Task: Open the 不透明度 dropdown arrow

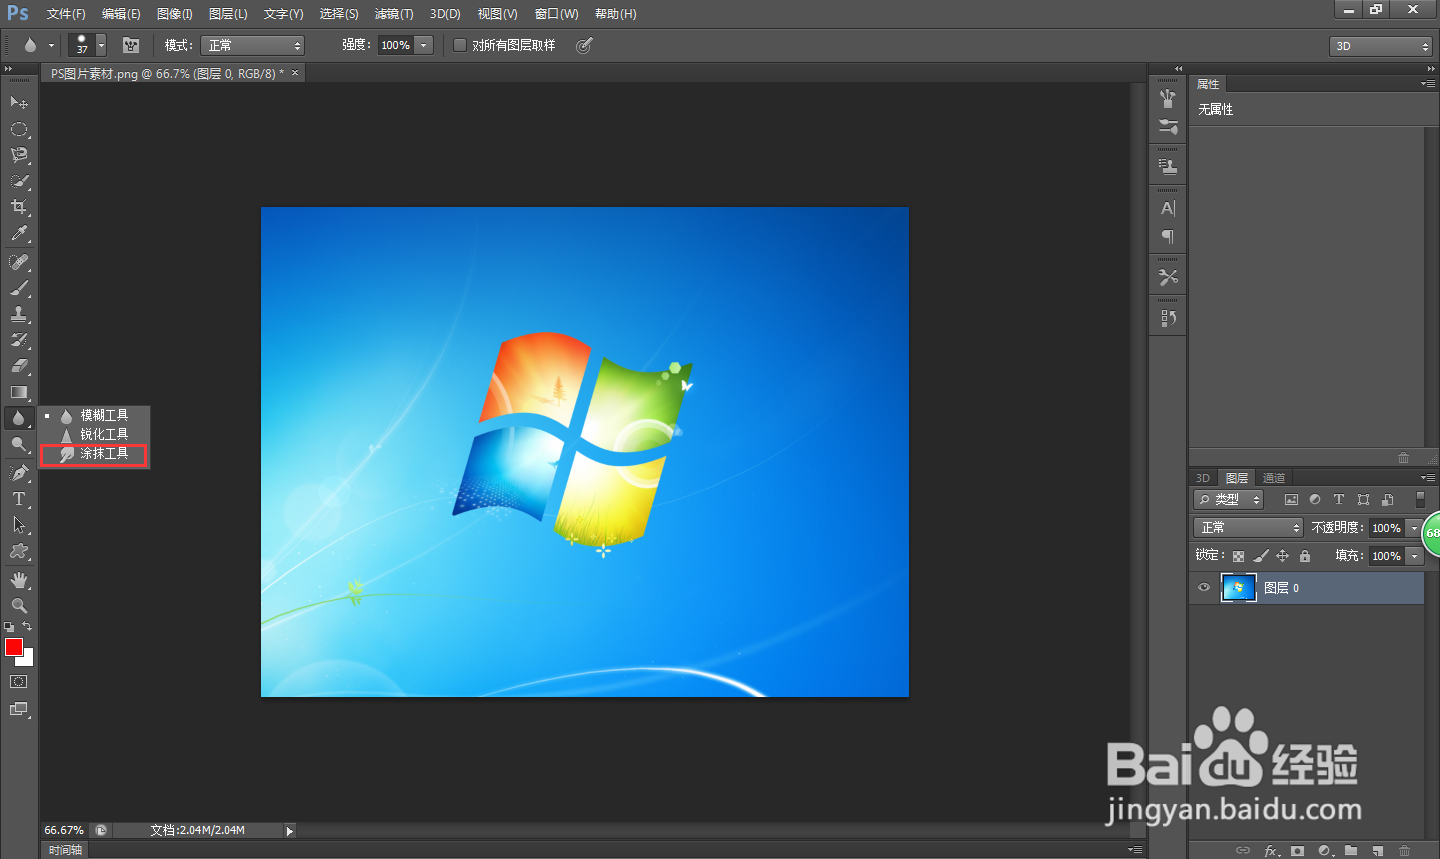Action: [1414, 527]
